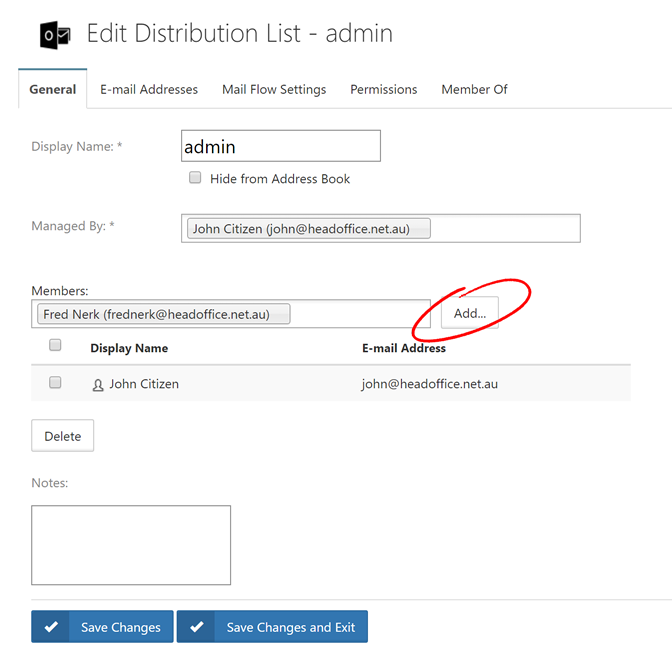This screenshot has width=672, height=671.
Task: Click the Notes: label
Action: [x=50, y=483]
